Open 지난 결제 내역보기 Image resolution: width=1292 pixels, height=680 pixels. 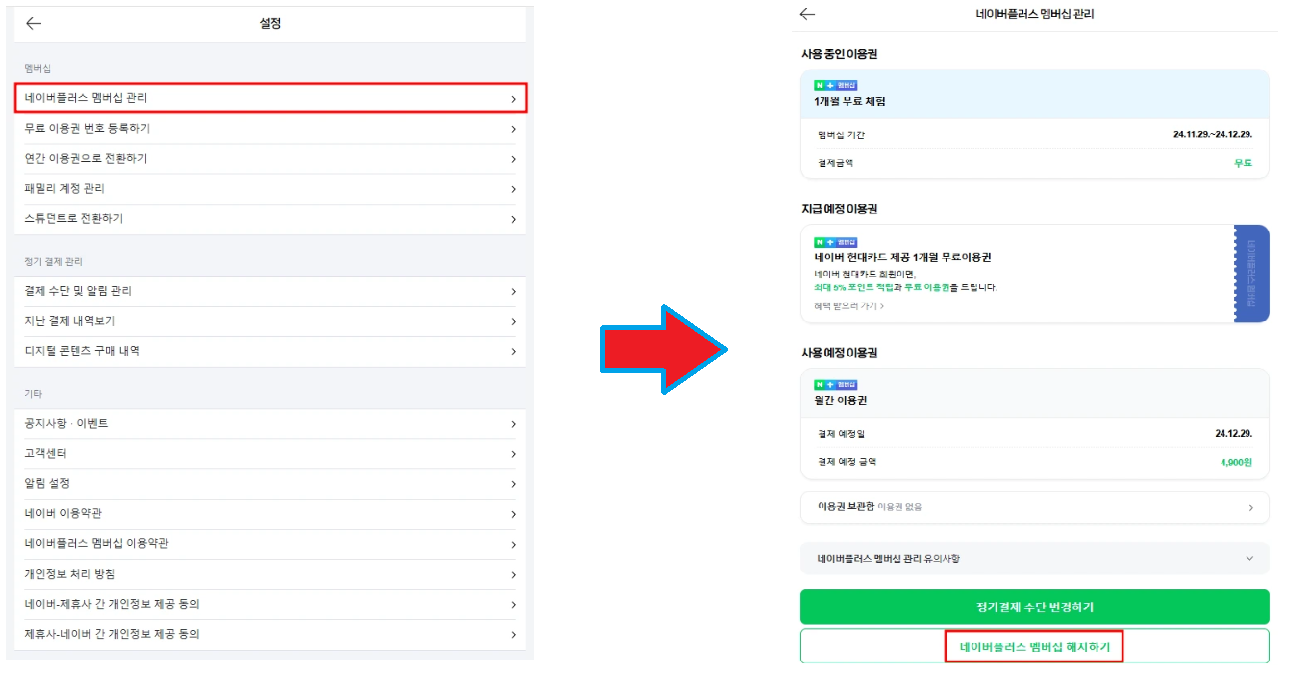tap(270, 321)
